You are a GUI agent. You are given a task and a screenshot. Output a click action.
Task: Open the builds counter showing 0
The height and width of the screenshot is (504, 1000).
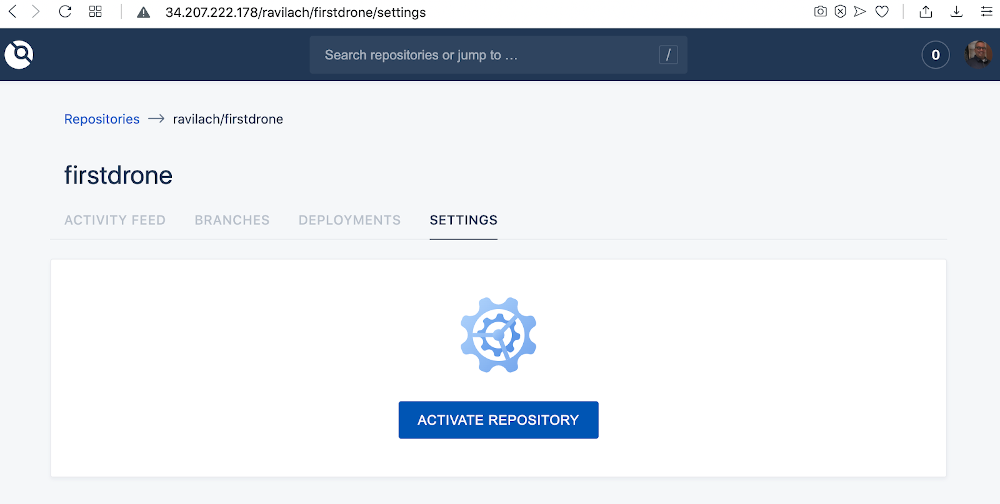[x=936, y=55]
